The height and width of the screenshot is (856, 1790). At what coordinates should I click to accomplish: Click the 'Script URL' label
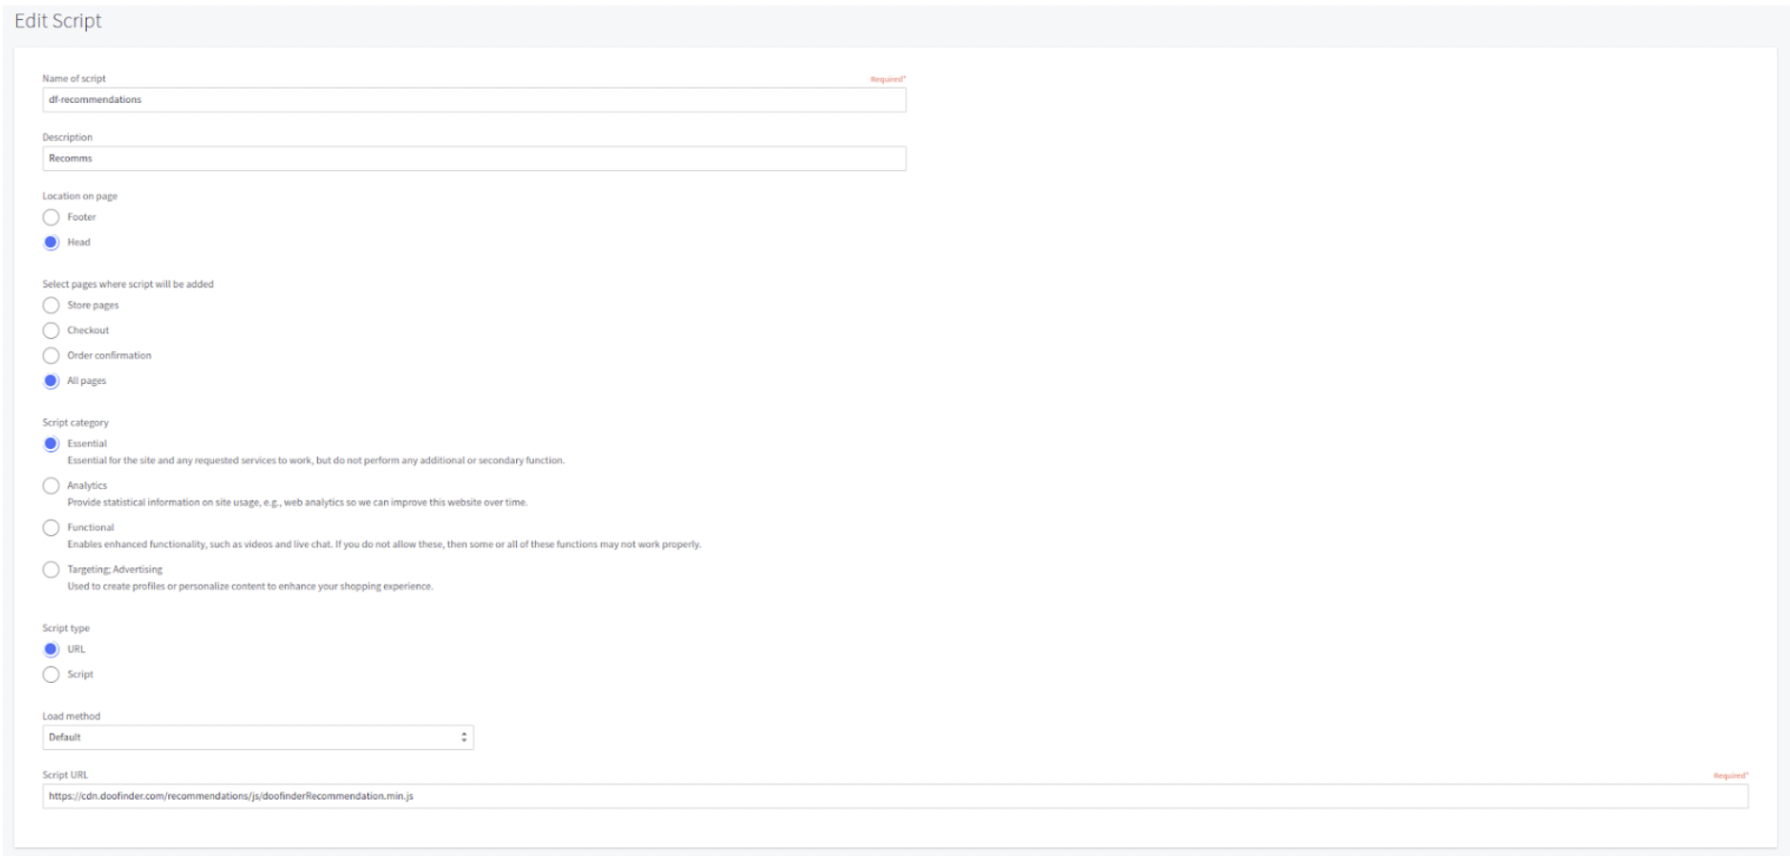click(65, 775)
